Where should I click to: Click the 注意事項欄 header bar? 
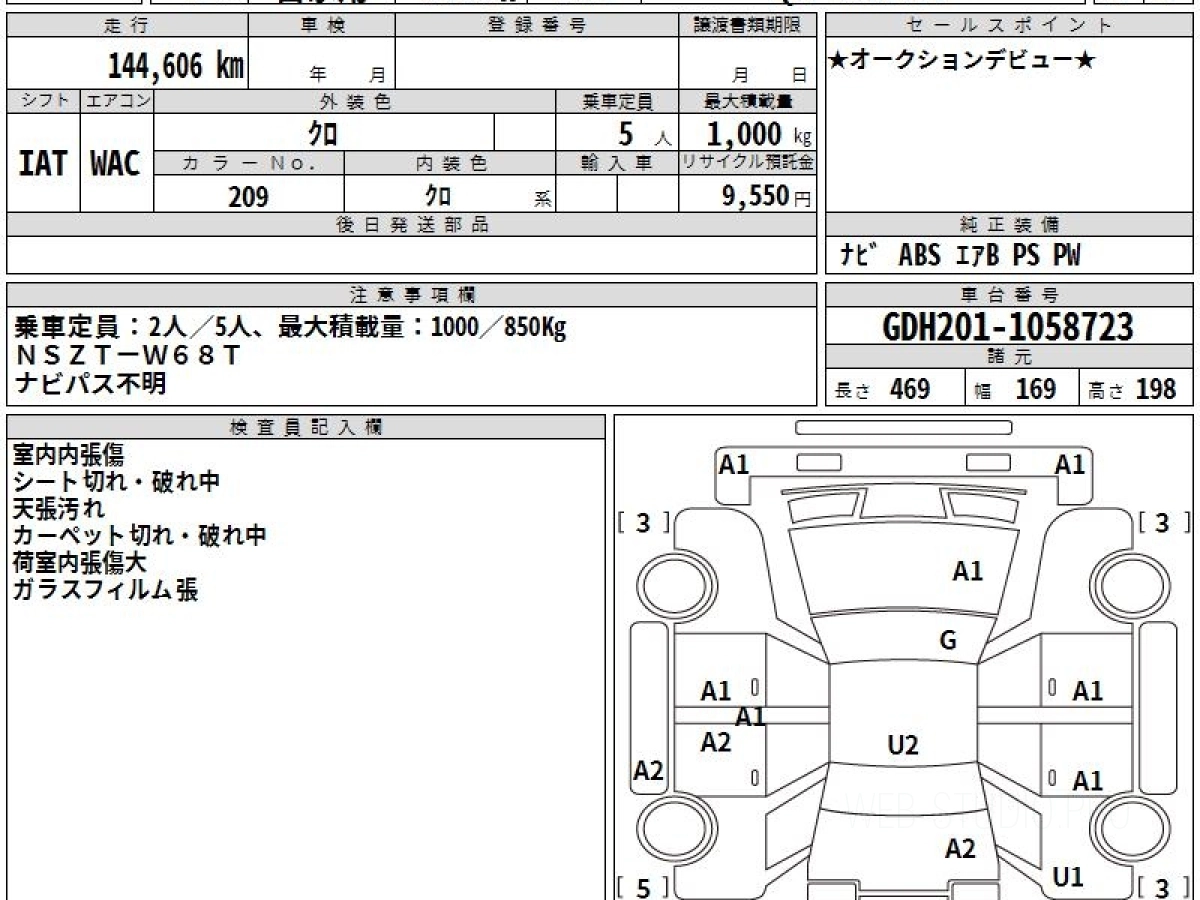tap(412, 295)
